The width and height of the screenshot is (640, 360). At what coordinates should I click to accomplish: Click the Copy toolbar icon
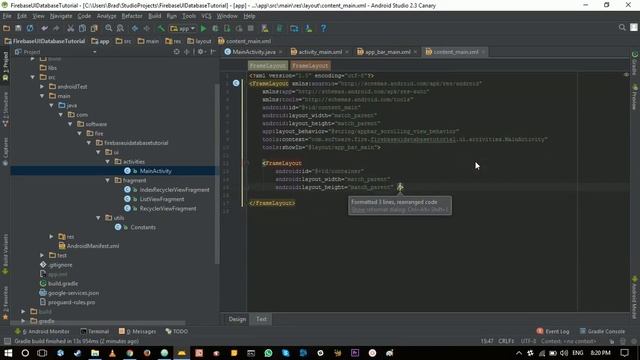82,29
